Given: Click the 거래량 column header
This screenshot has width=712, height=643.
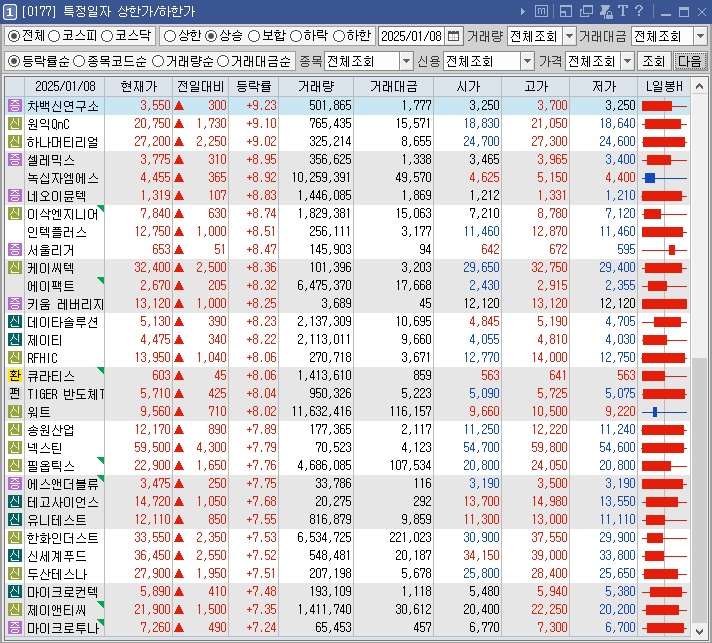Looking at the screenshot, I should 316,86.
